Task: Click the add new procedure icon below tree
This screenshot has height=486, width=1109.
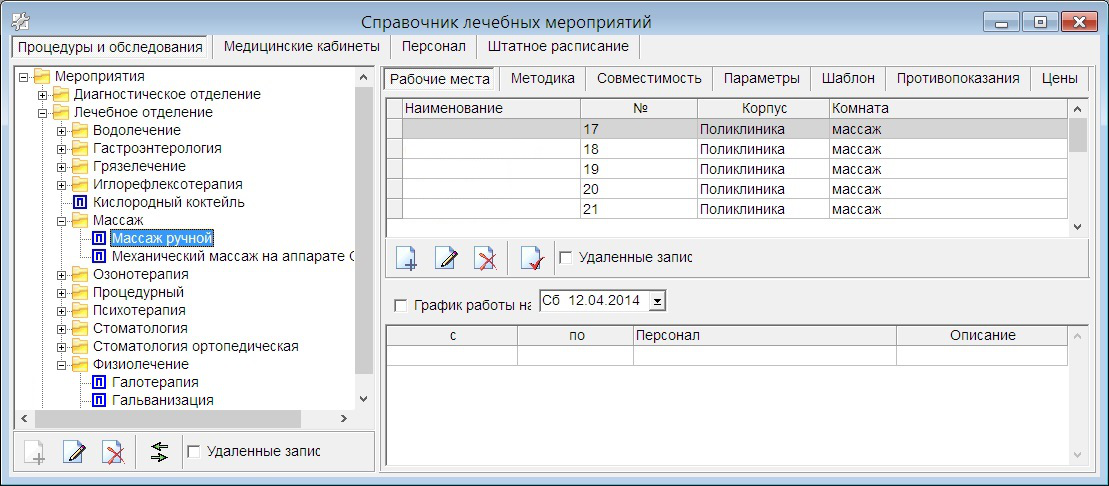Action: [35, 452]
